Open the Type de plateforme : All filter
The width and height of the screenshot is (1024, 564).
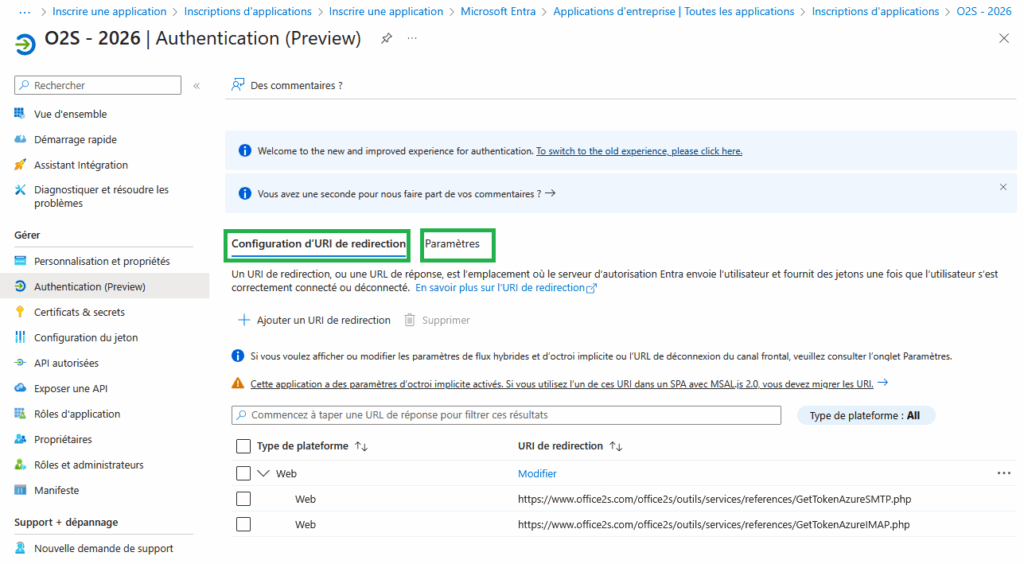tap(865, 415)
